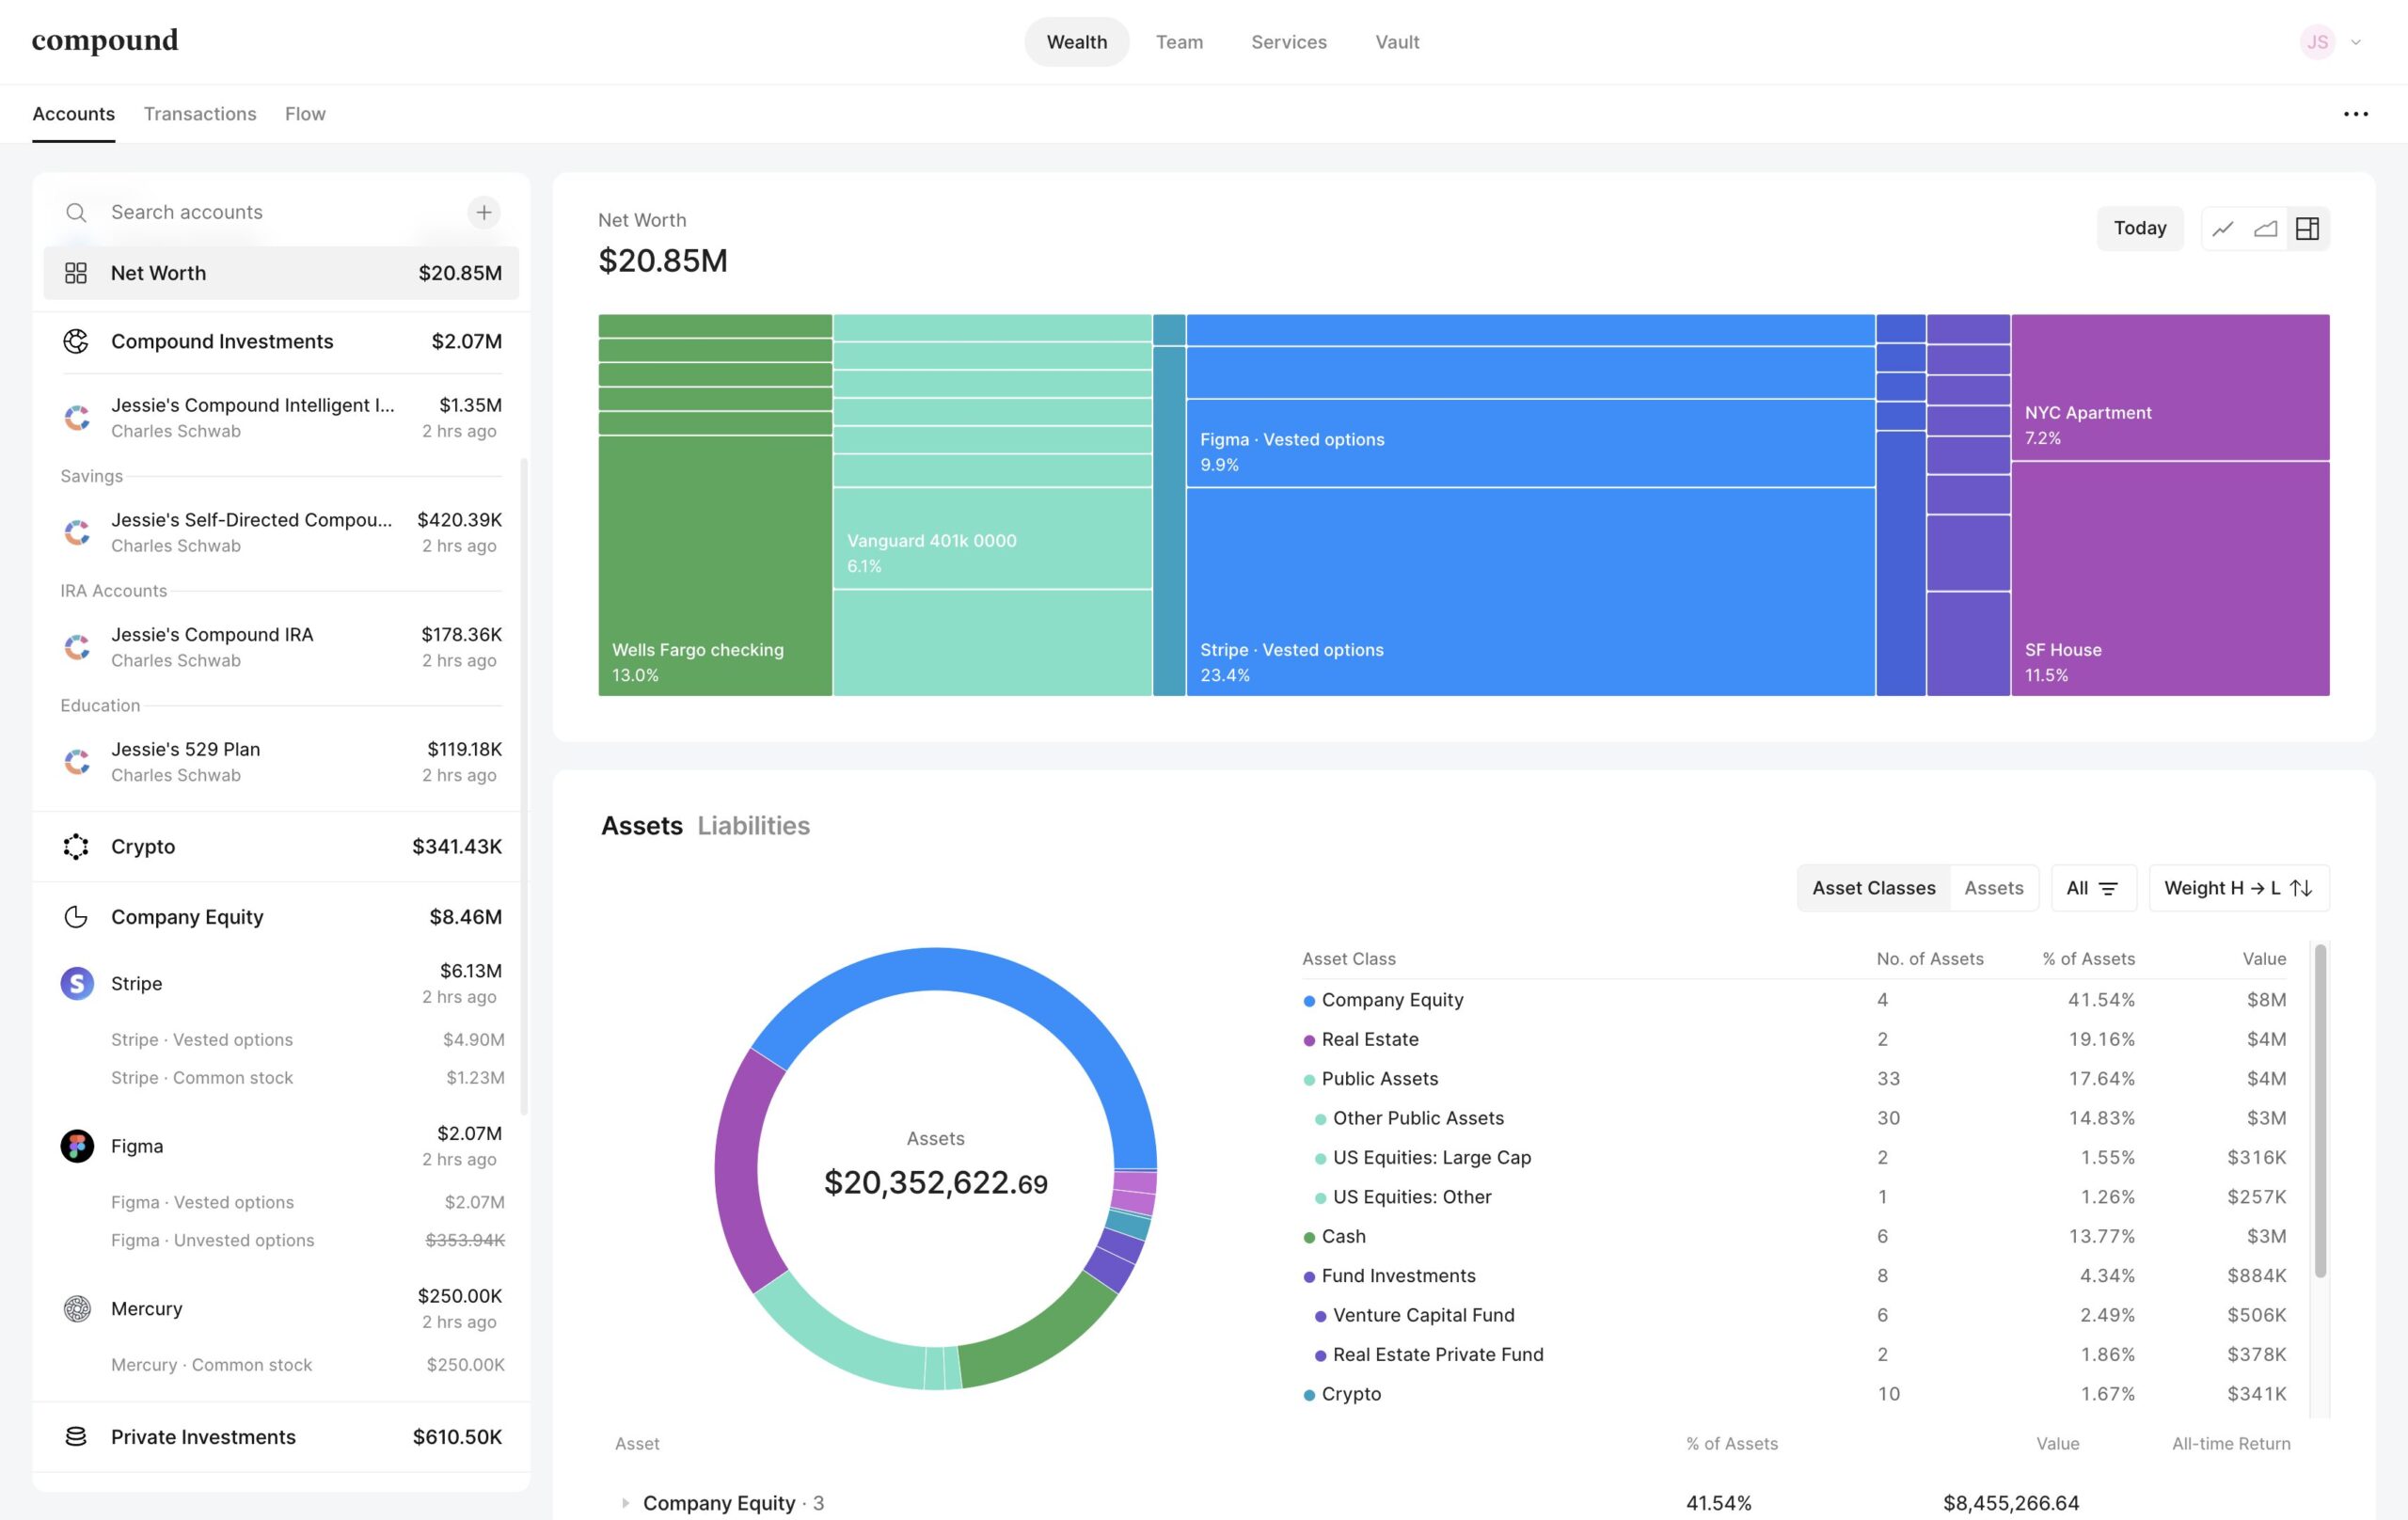Select Figma · Unvested options sidebar entry
Image resolution: width=2408 pixels, height=1520 pixels.
307,1240
